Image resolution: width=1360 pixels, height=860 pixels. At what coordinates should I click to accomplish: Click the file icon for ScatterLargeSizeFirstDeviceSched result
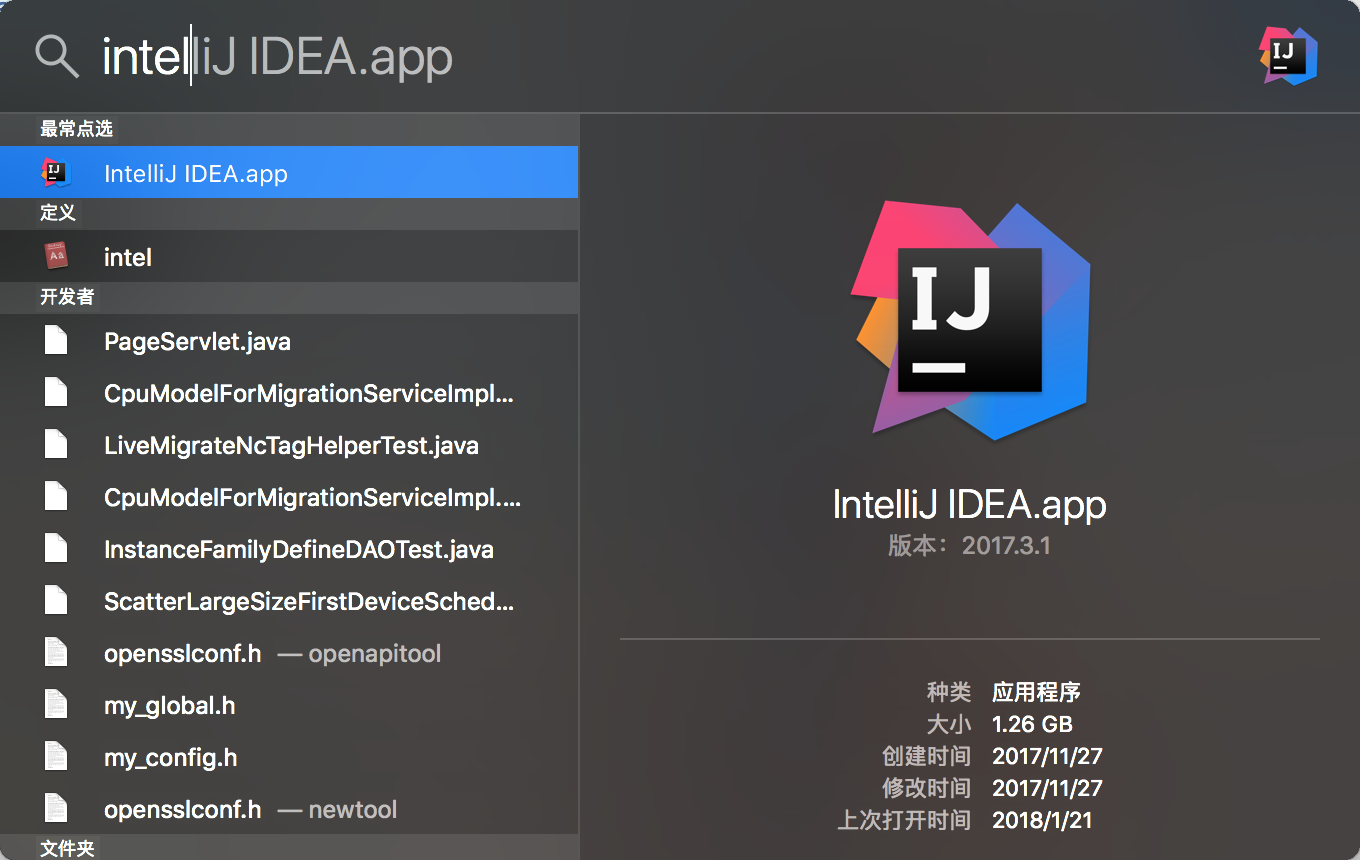pyautogui.click(x=56, y=601)
